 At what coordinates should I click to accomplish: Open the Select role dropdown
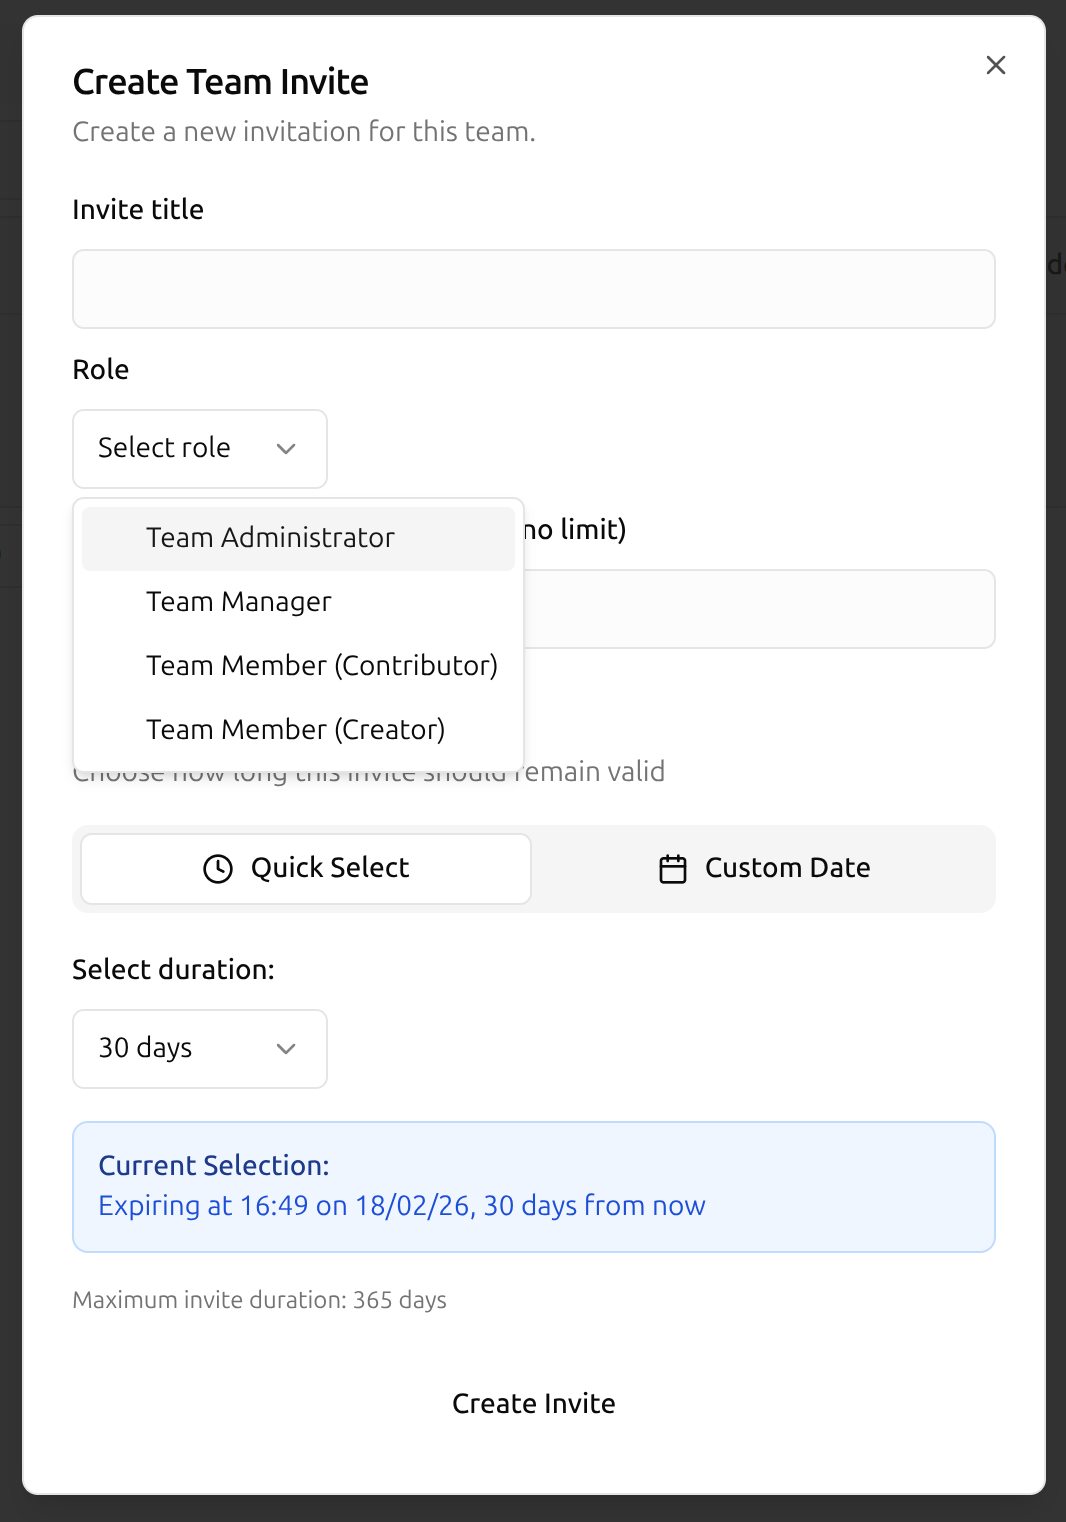pos(199,448)
